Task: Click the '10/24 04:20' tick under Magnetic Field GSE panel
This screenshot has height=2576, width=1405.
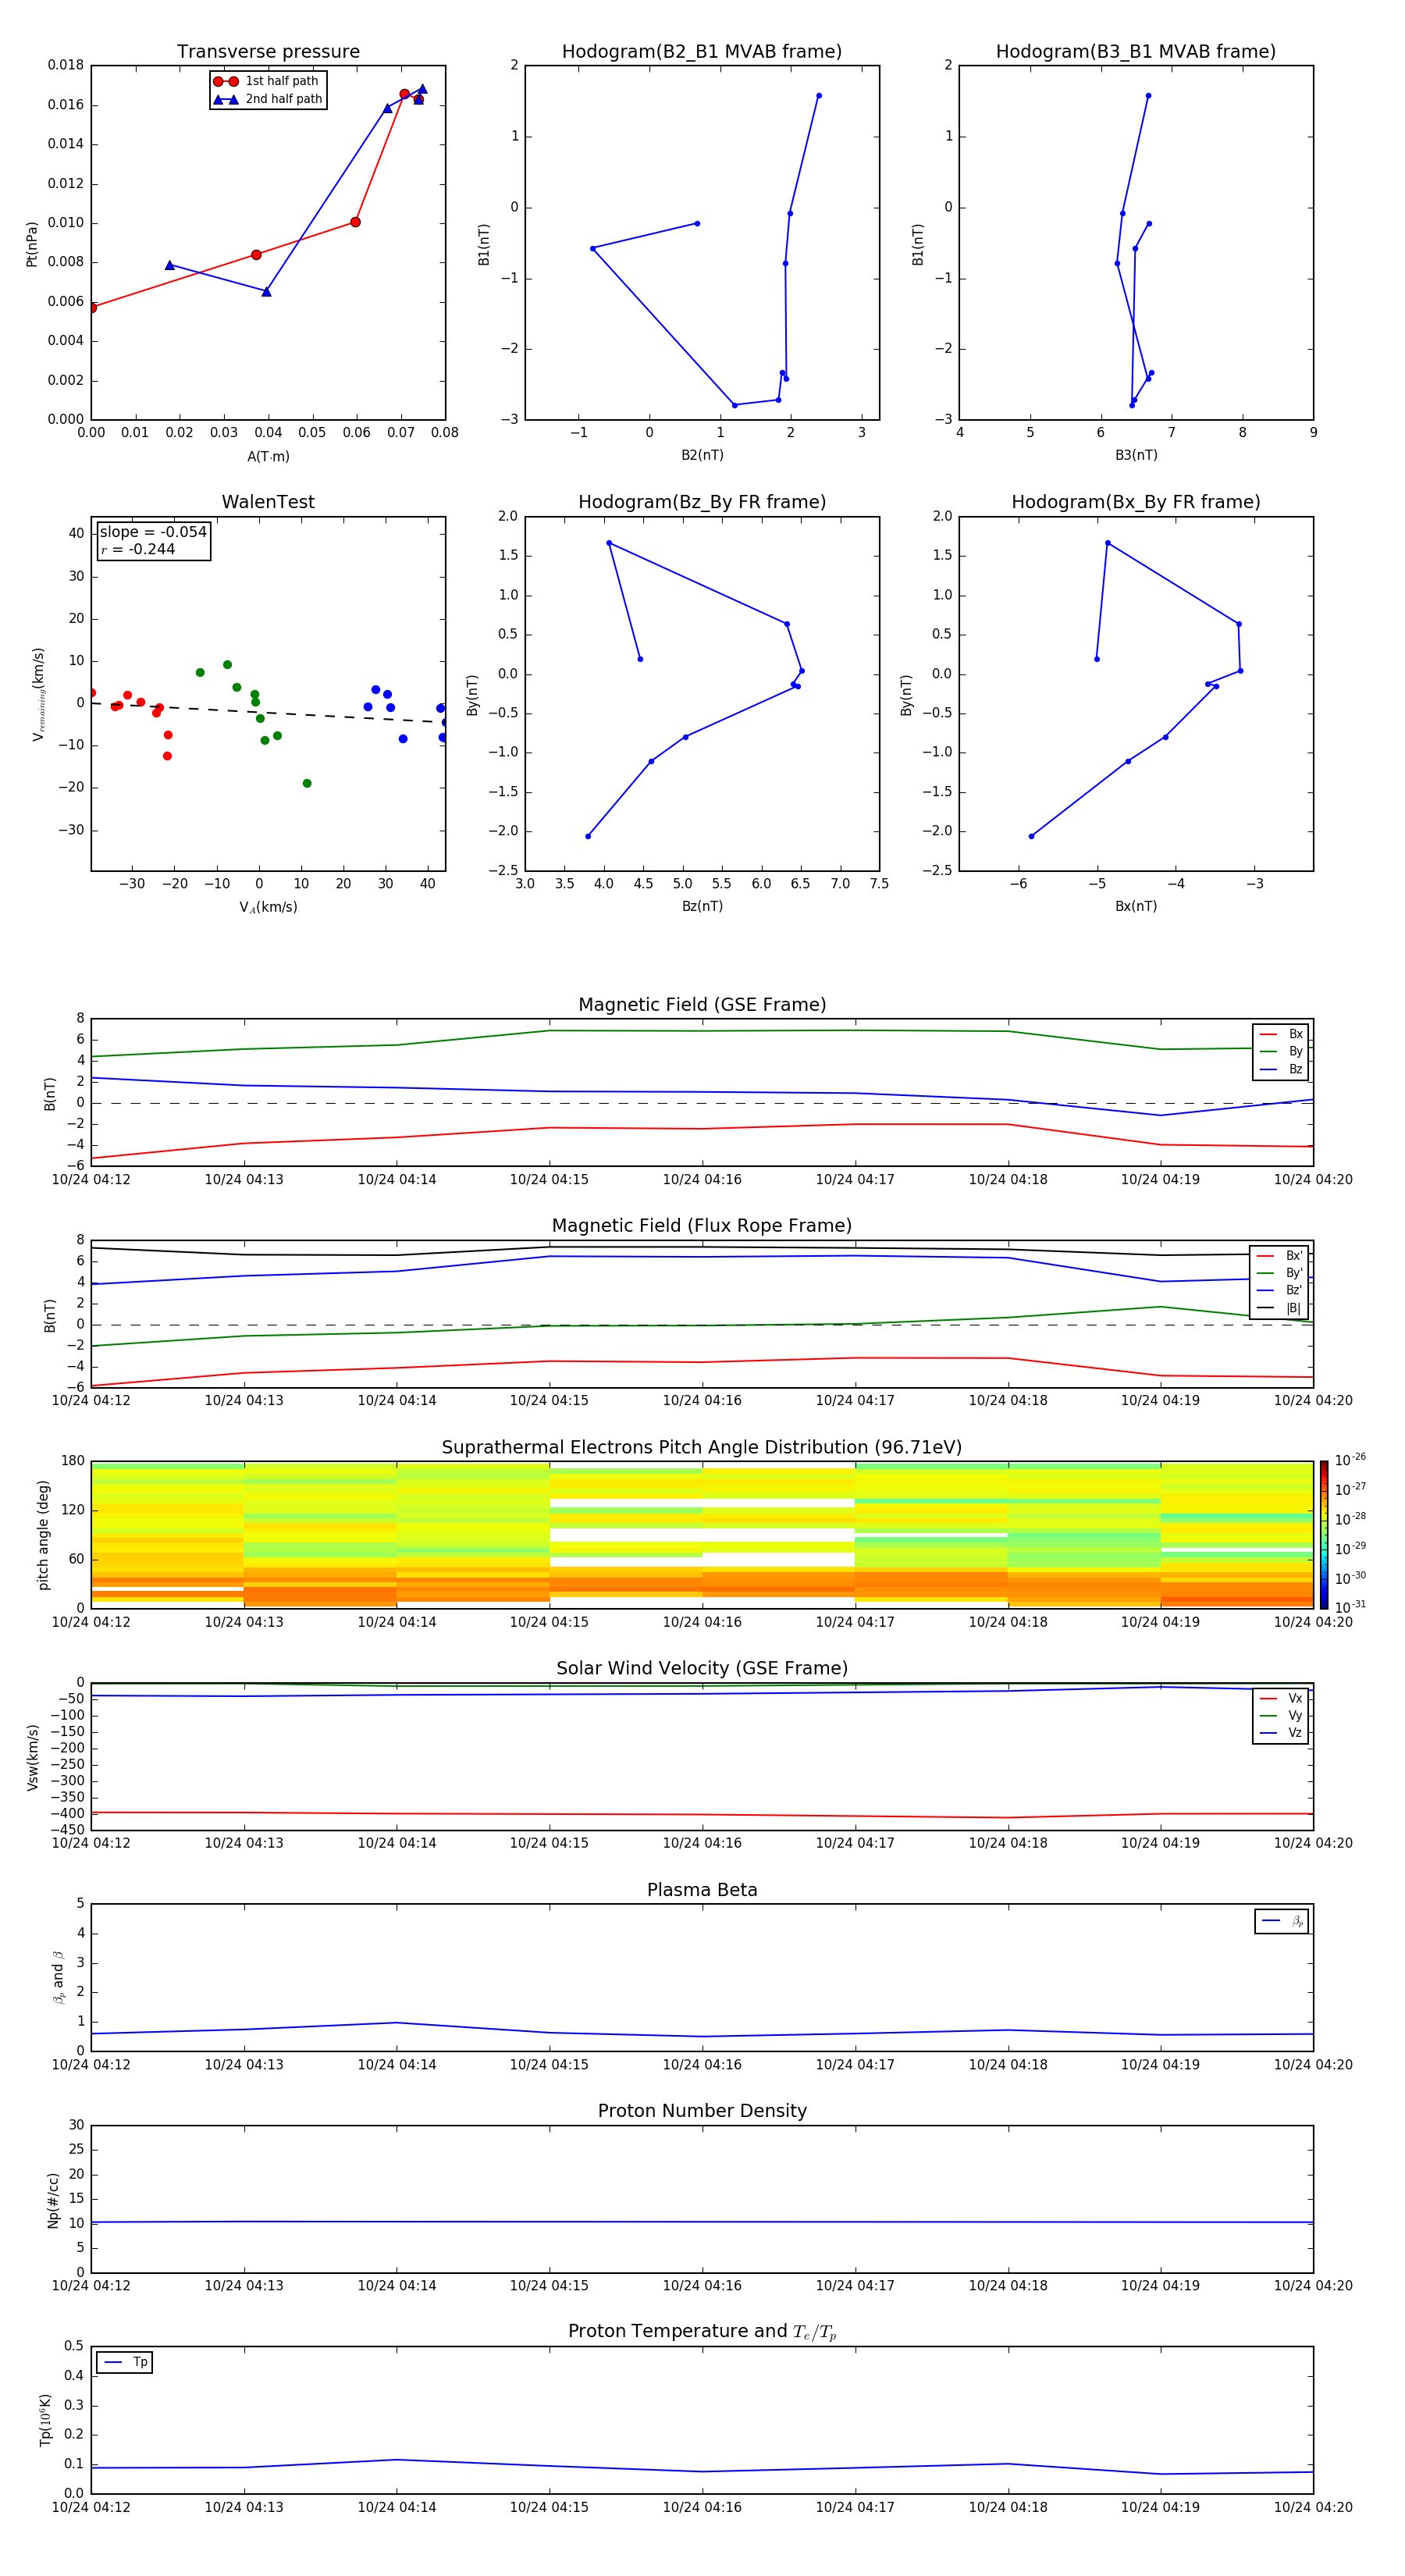Action: [1313, 1179]
